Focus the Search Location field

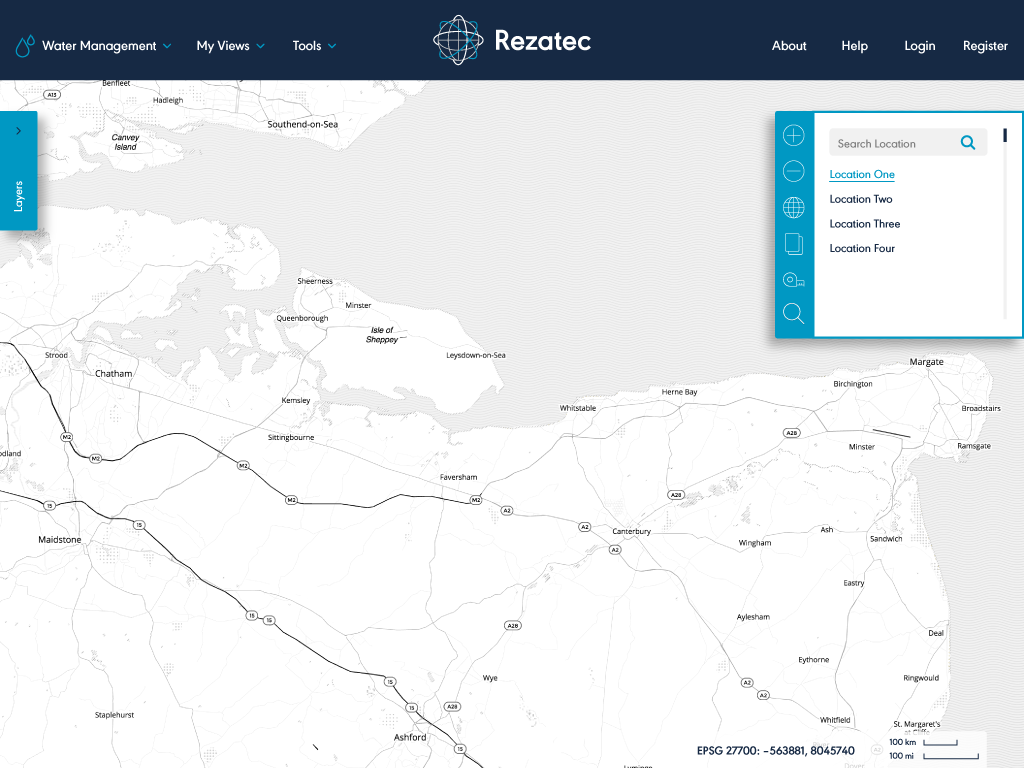point(908,143)
